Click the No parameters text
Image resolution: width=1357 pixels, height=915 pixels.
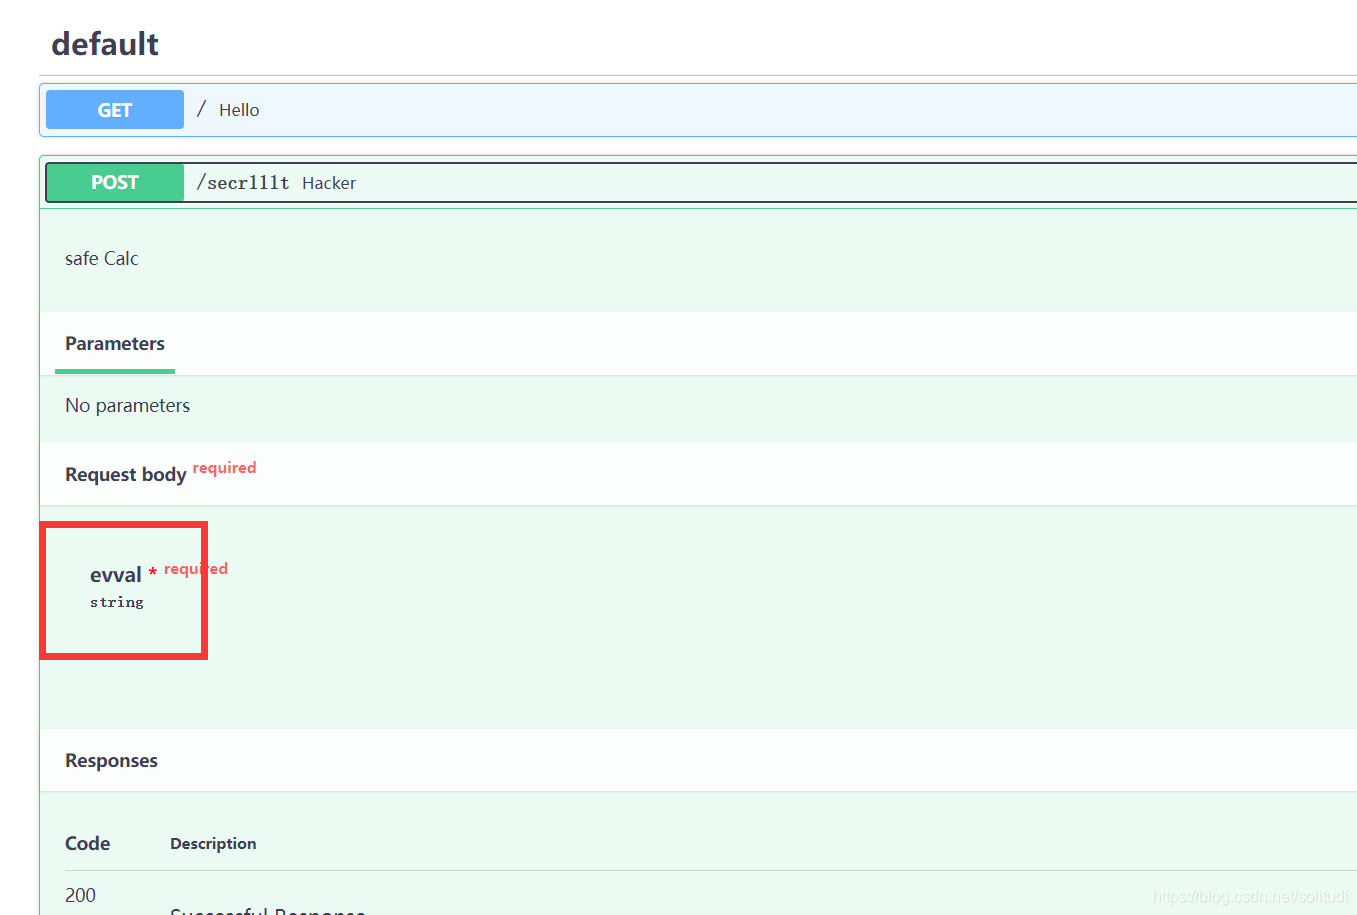(x=128, y=406)
